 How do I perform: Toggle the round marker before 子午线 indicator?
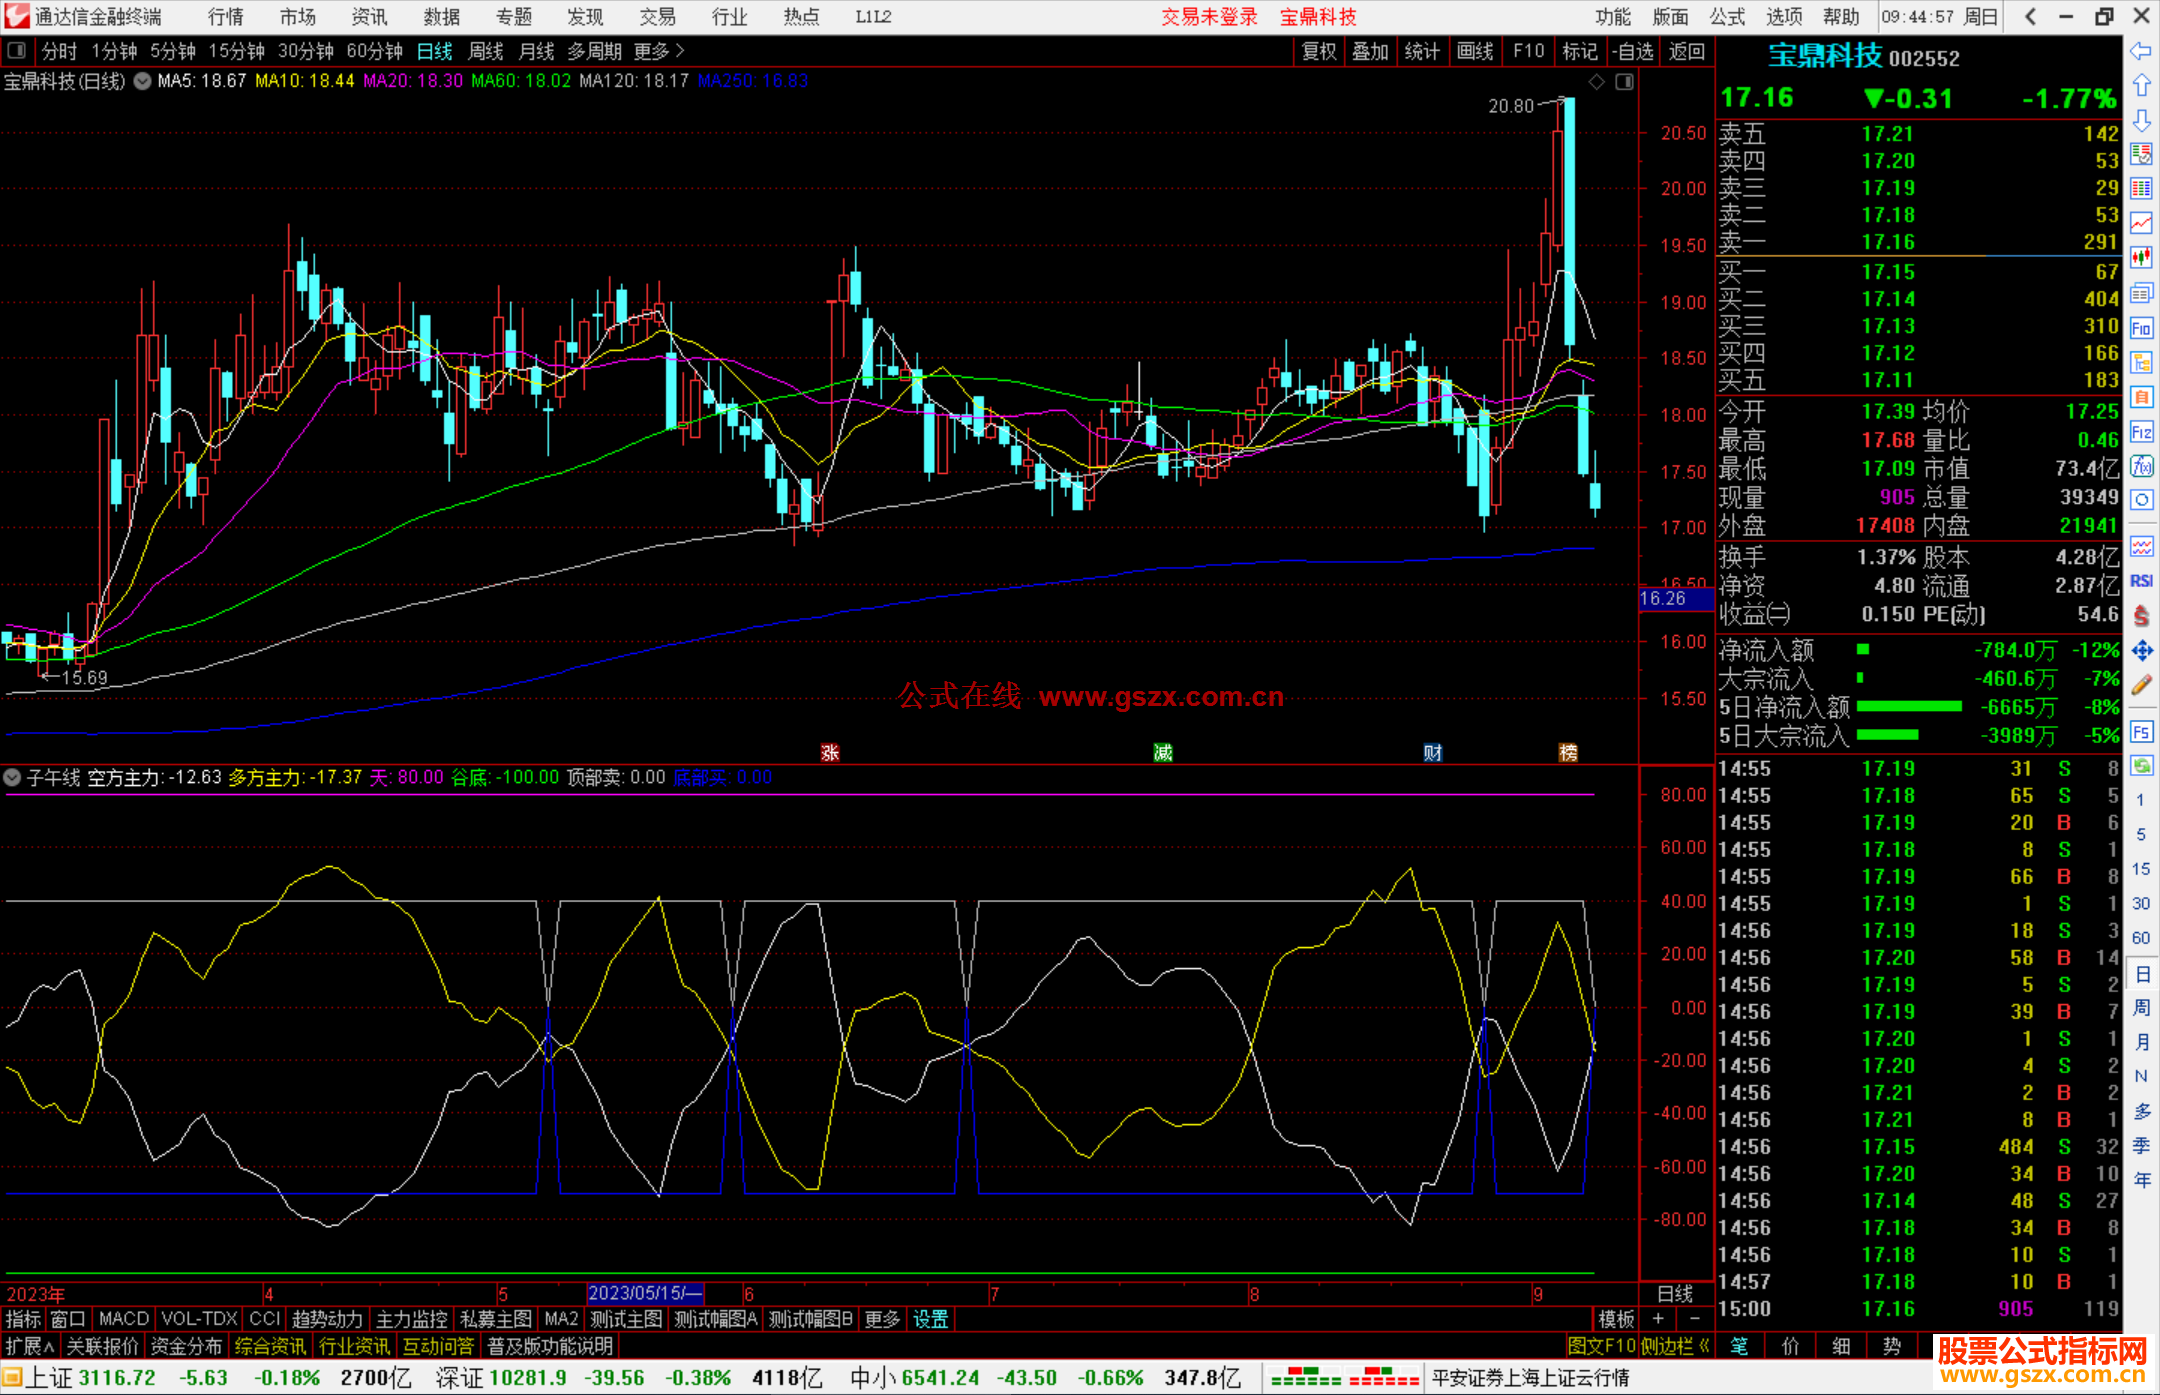pyautogui.click(x=13, y=777)
